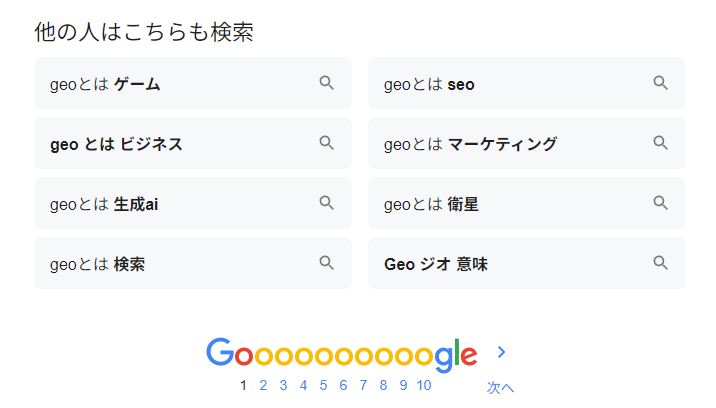
Task: Click search icon beside geoとは seo
Action: 660,83
